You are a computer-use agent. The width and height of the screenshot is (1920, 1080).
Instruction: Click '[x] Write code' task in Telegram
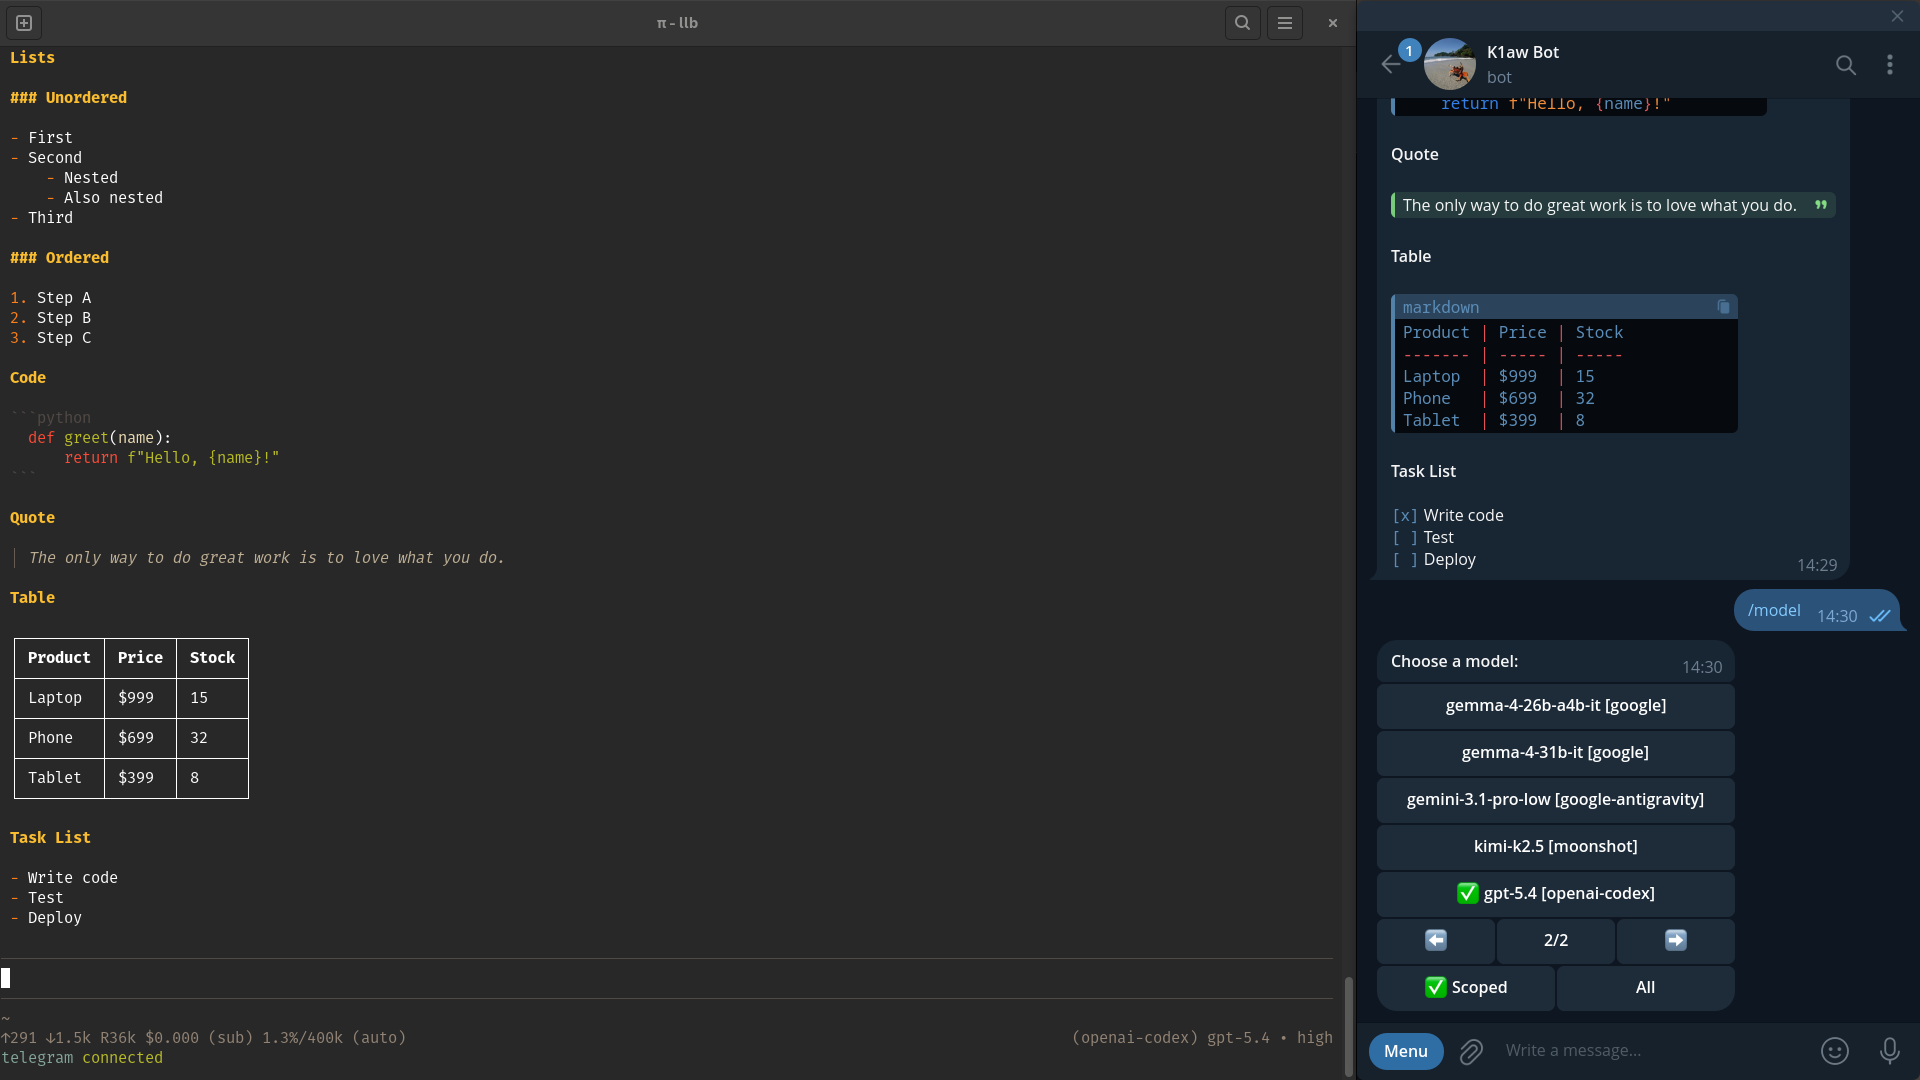tap(1448, 516)
